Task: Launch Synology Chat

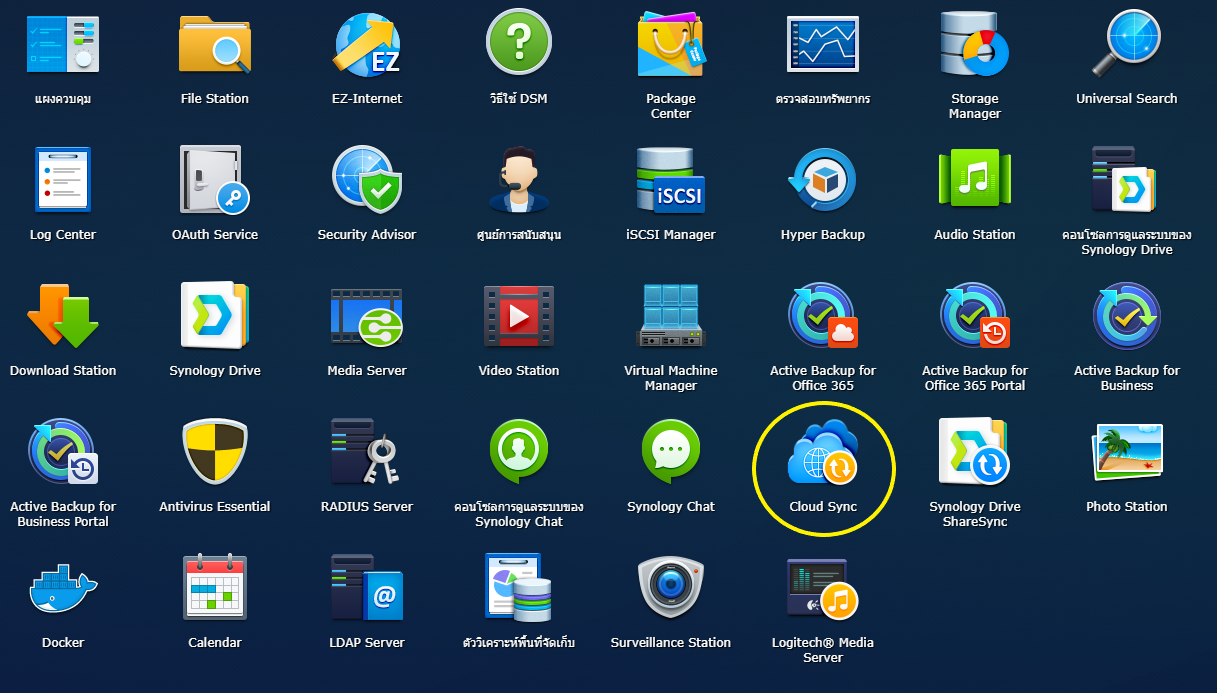Action: [671, 450]
